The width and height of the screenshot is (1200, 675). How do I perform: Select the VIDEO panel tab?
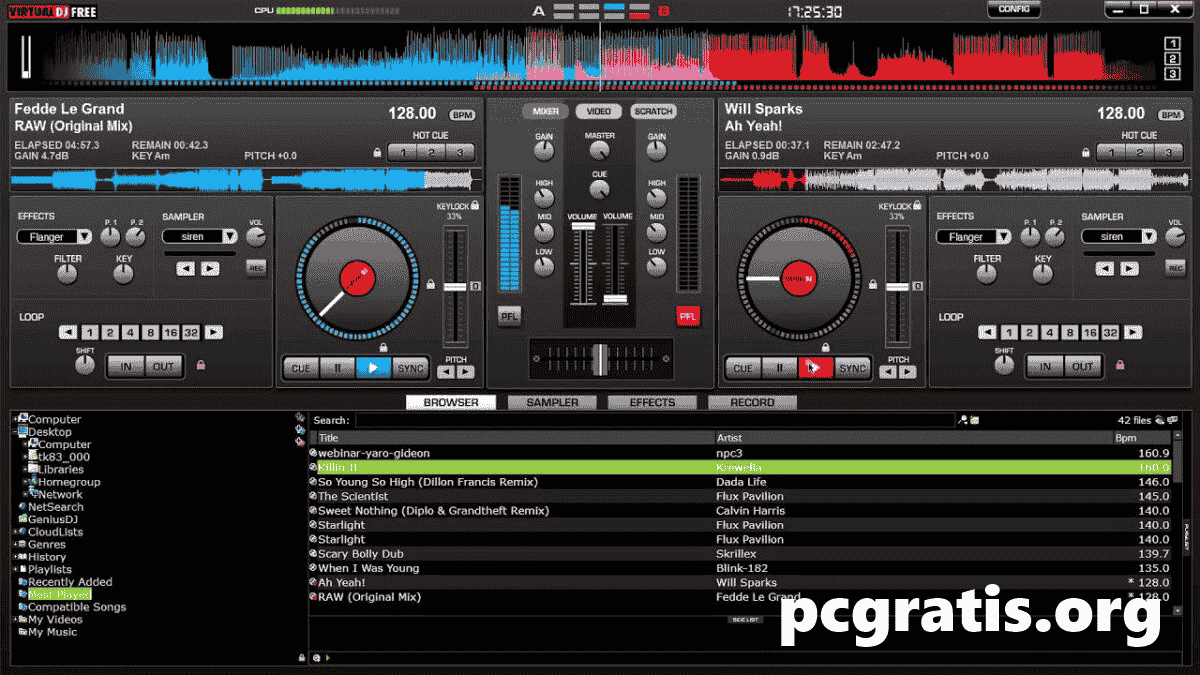[x=599, y=111]
